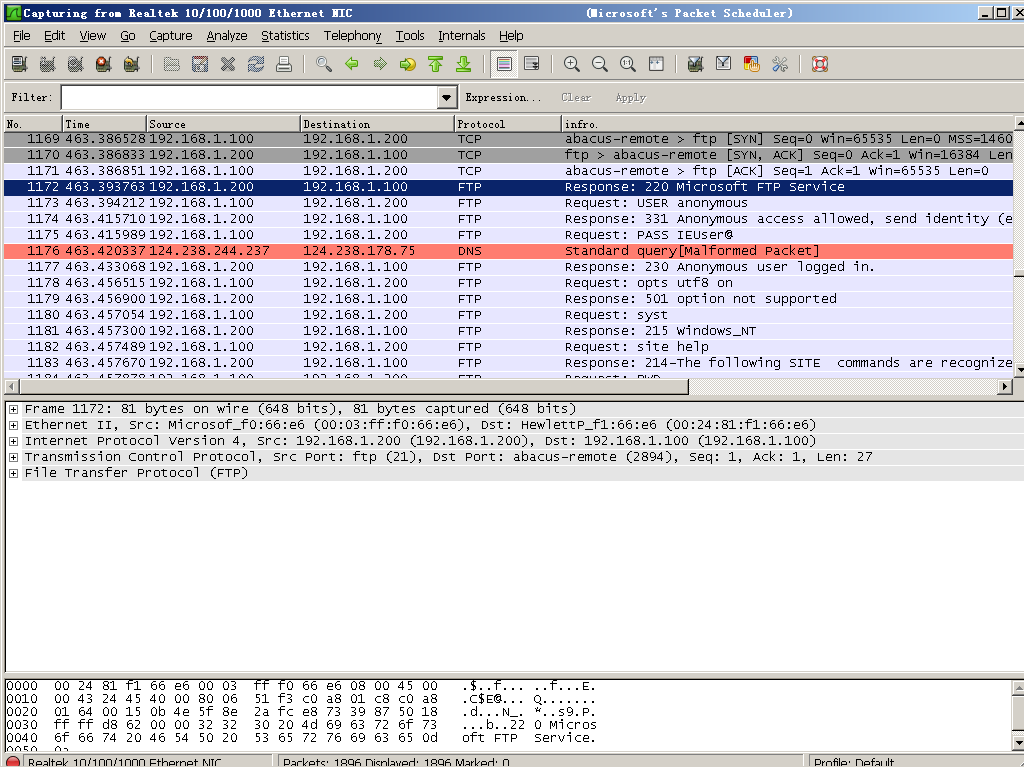Open the Analyze menu
The width and height of the screenshot is (1024, 768).
(227, 36)
